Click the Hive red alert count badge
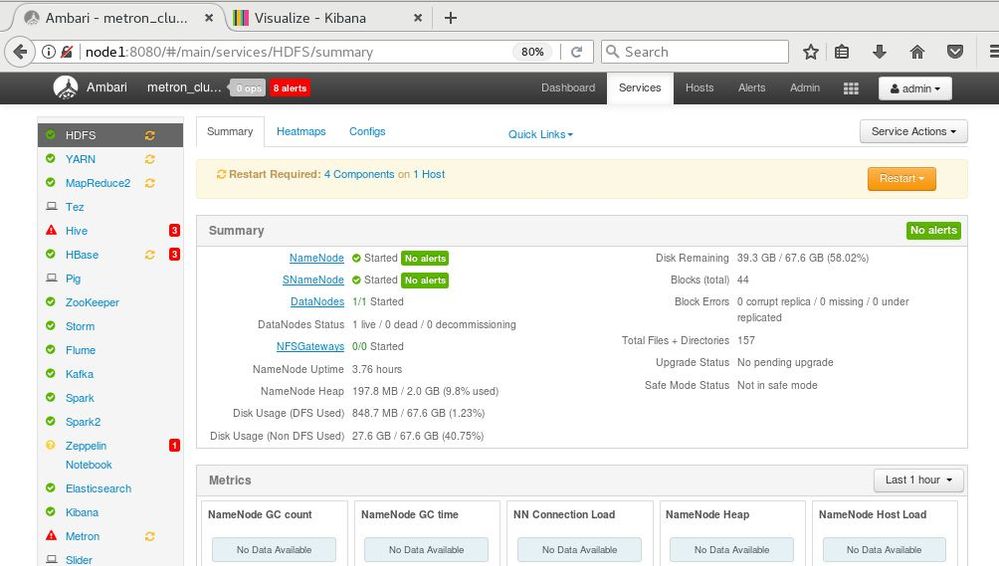Screen dimensions: 999x566 pos(174,231)
